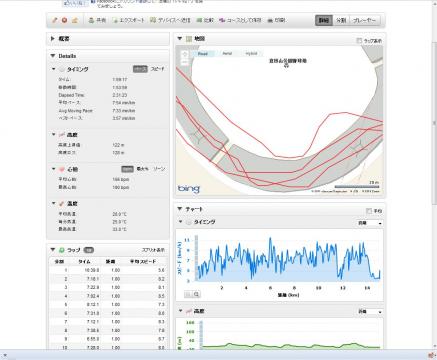The height and width of the screenshot is (360, 437).
Task: Collapse the 心拍 heart rate details section
Action: [54, 169]
